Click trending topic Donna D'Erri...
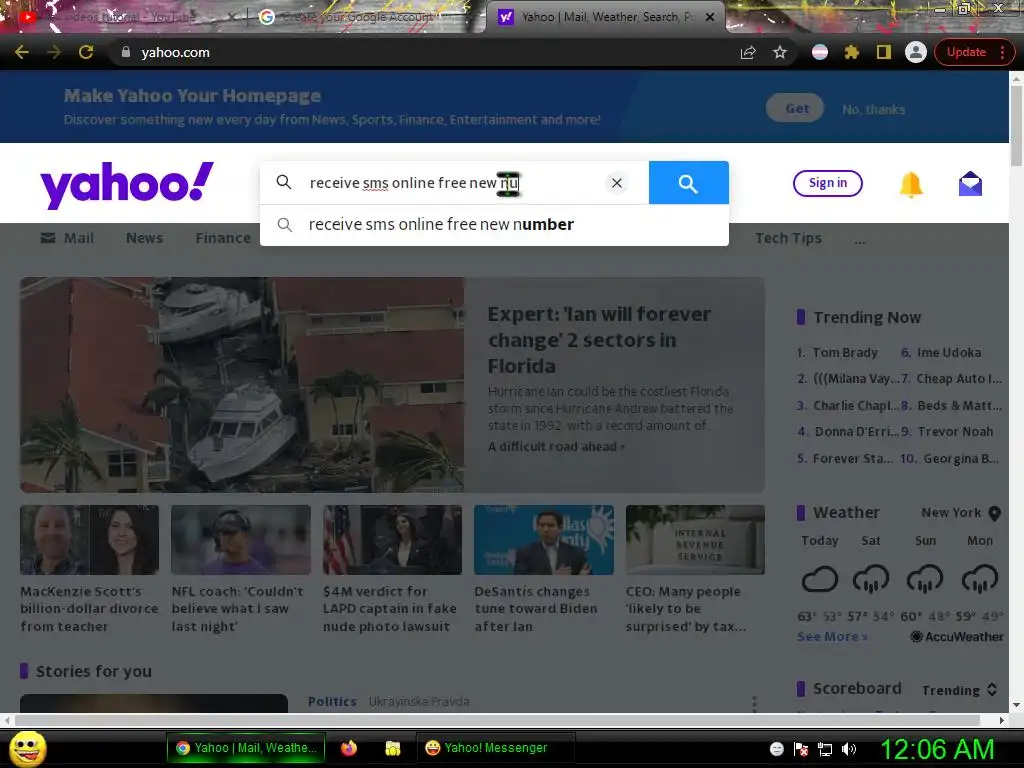 (857, 432)
